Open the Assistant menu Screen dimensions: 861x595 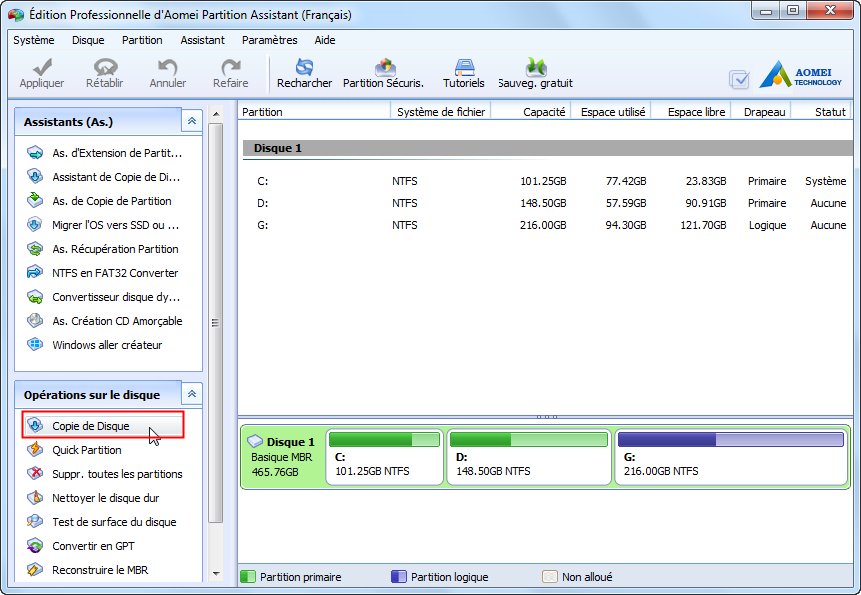[203, 40]
